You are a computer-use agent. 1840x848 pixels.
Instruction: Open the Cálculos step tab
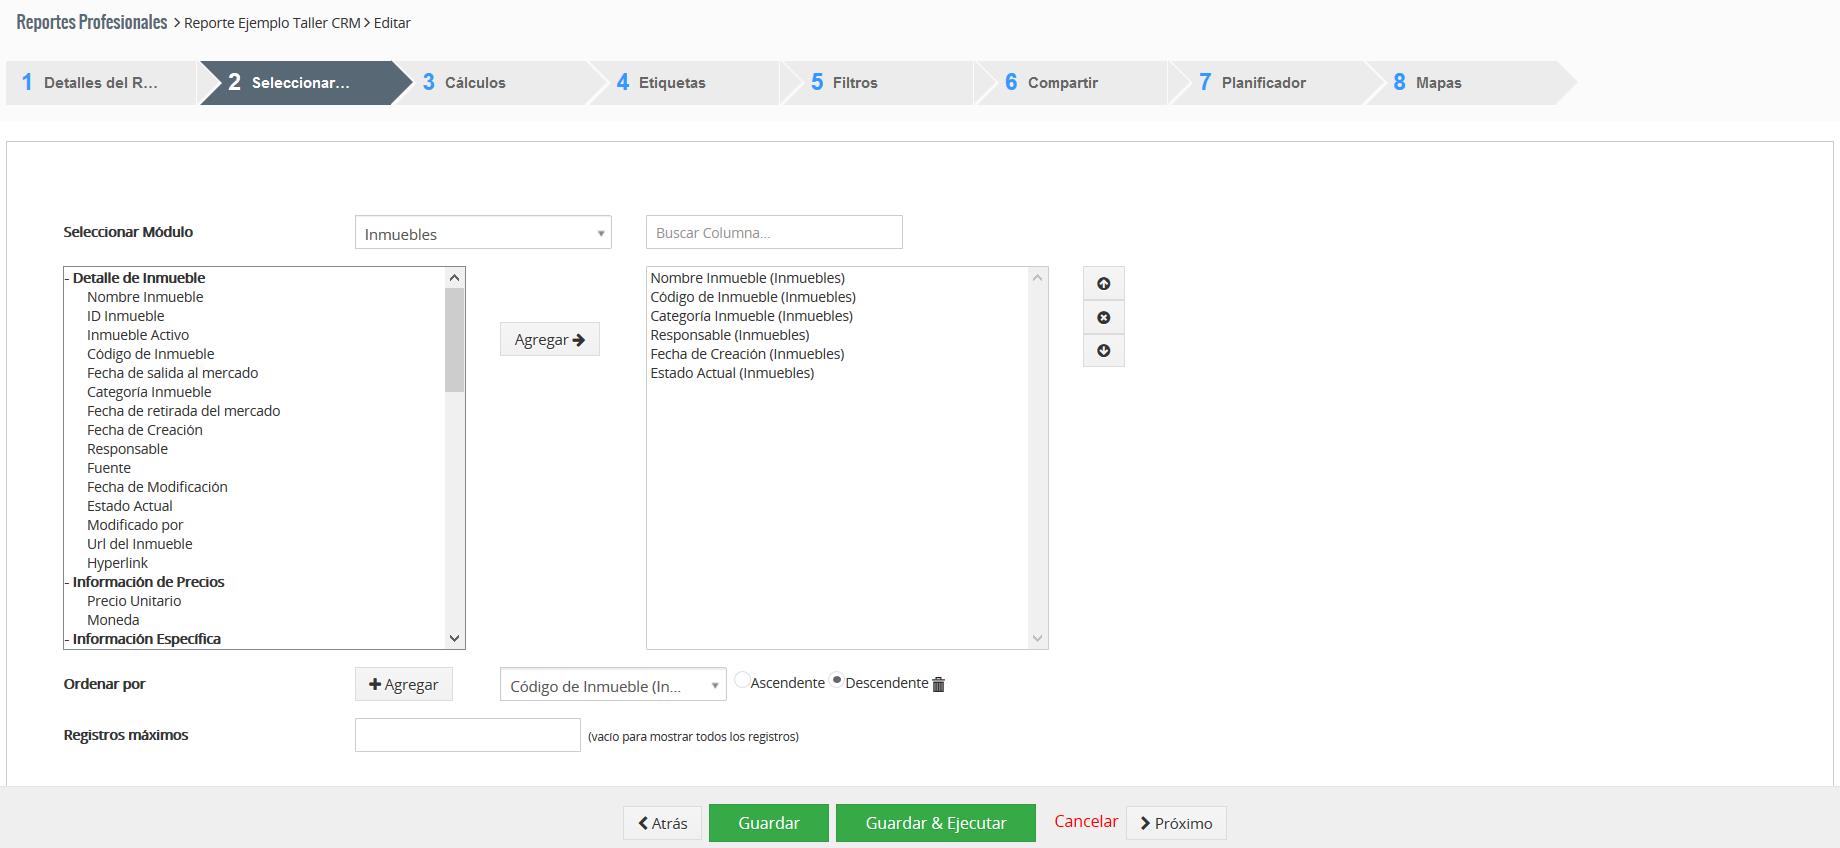pos(474,83)
